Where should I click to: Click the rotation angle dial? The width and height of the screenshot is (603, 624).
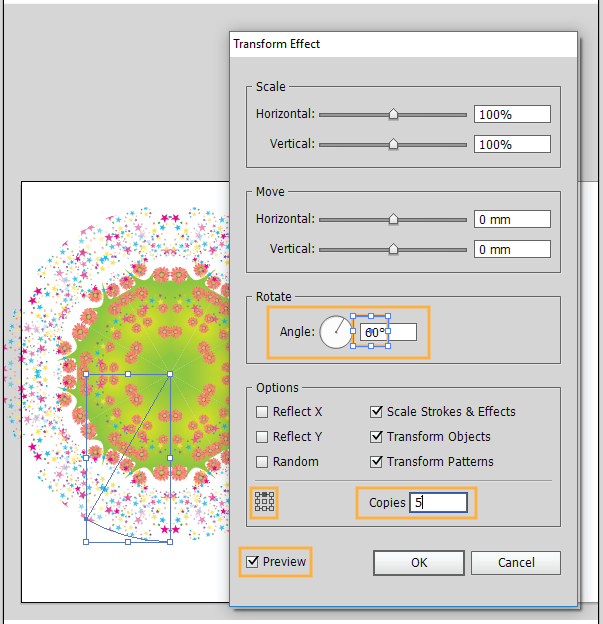tap(336, 332)
